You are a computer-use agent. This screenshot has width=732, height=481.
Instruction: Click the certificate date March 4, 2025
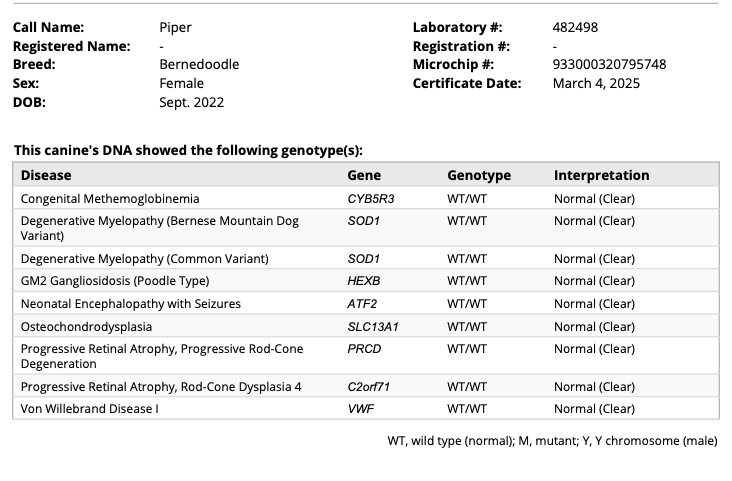point(596,83)
